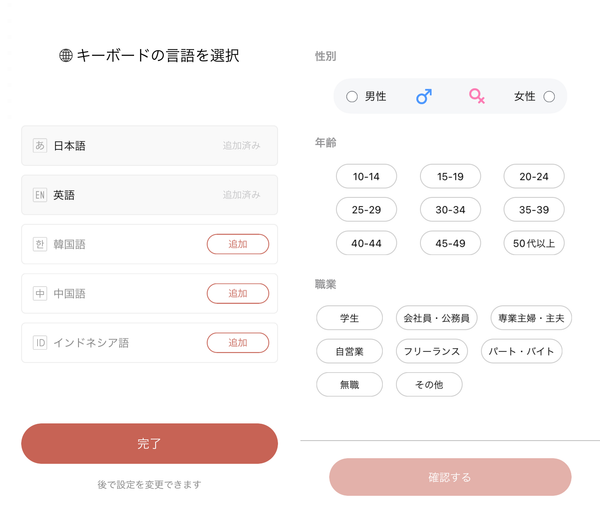Select the 女性 radio button

549,96
